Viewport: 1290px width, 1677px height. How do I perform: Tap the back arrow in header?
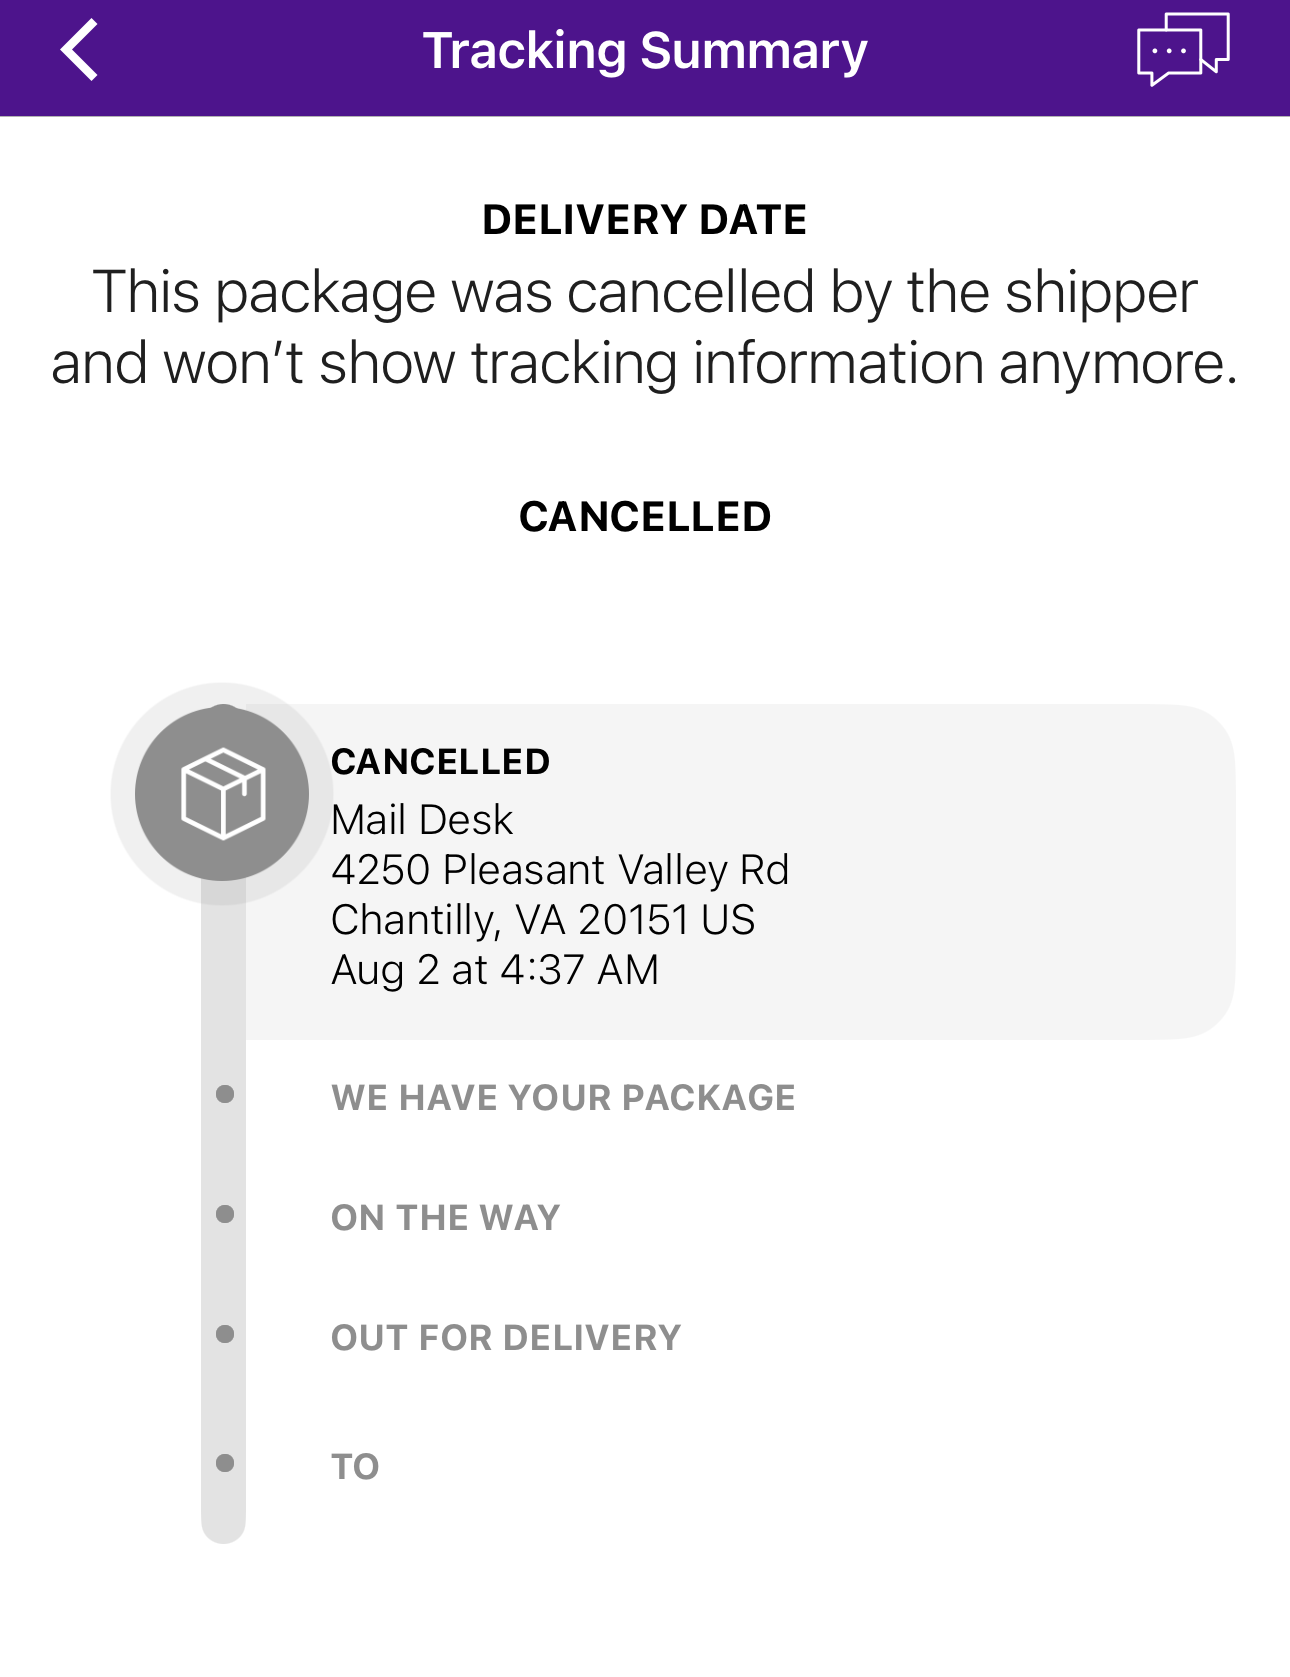80,50
